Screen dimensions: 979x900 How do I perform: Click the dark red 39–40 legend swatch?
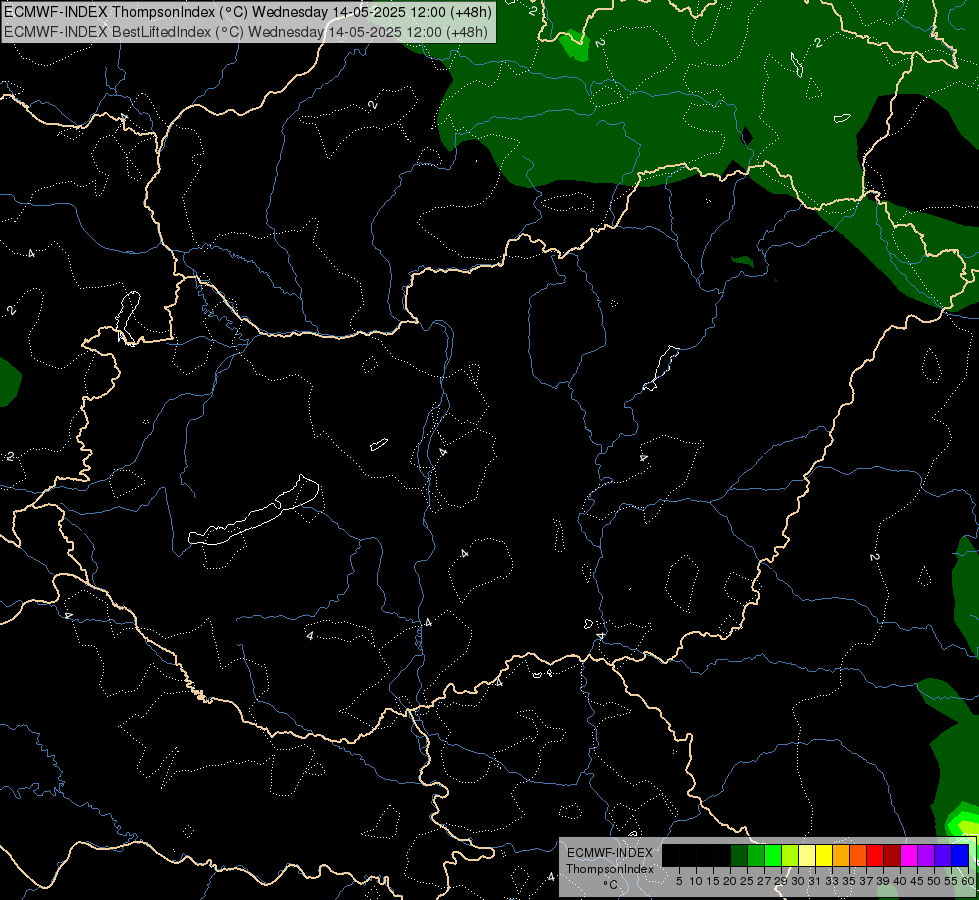click(x=892, y=855)
